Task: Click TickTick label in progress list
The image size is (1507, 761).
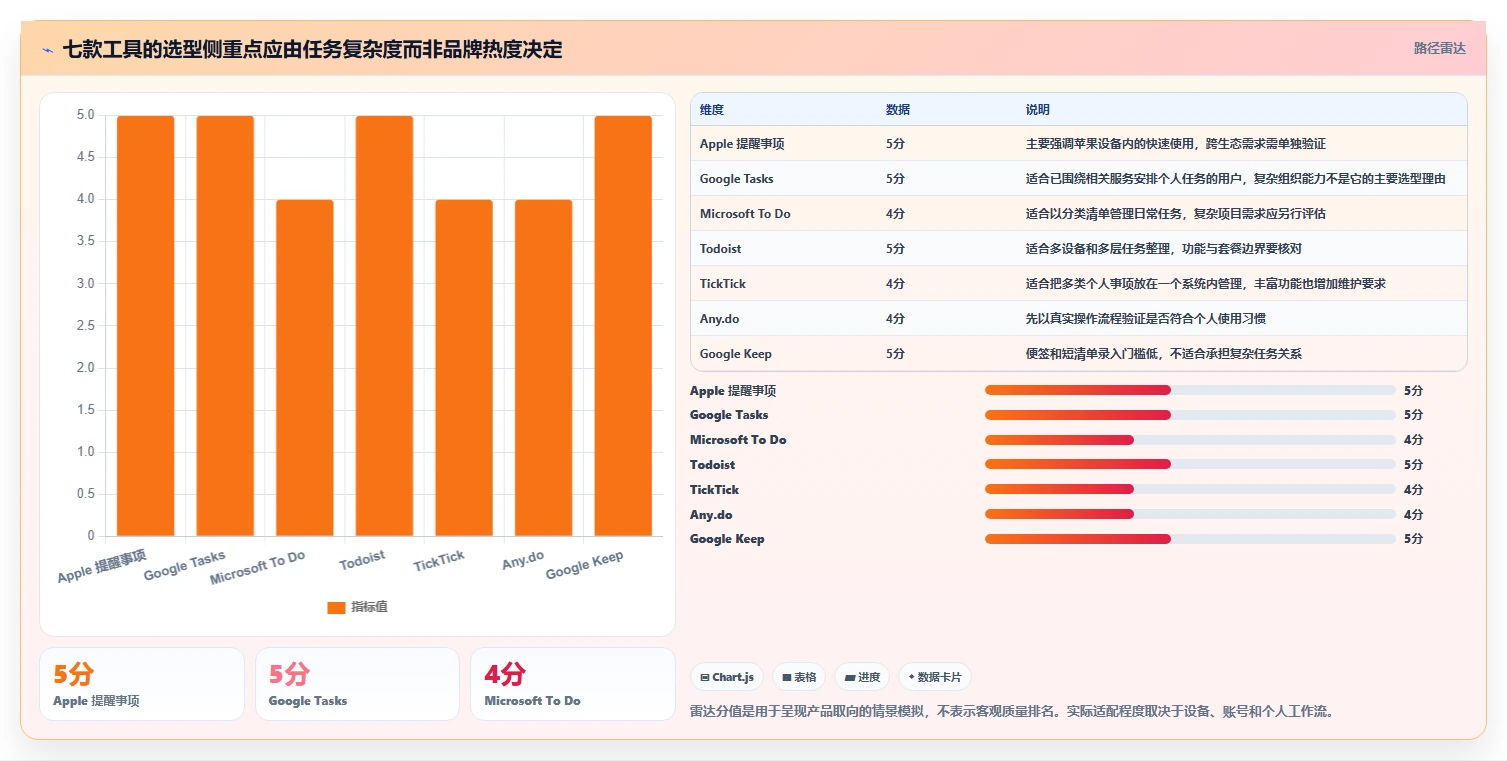Action: [x=714, y=490]
